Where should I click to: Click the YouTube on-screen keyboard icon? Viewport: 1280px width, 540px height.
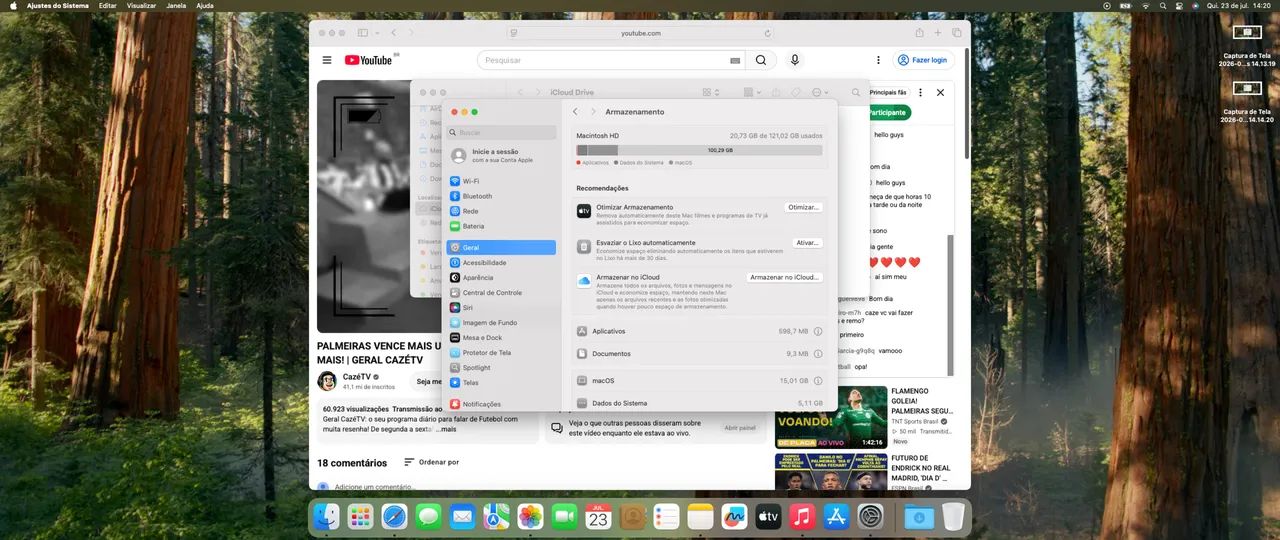(x=735, y=60)
